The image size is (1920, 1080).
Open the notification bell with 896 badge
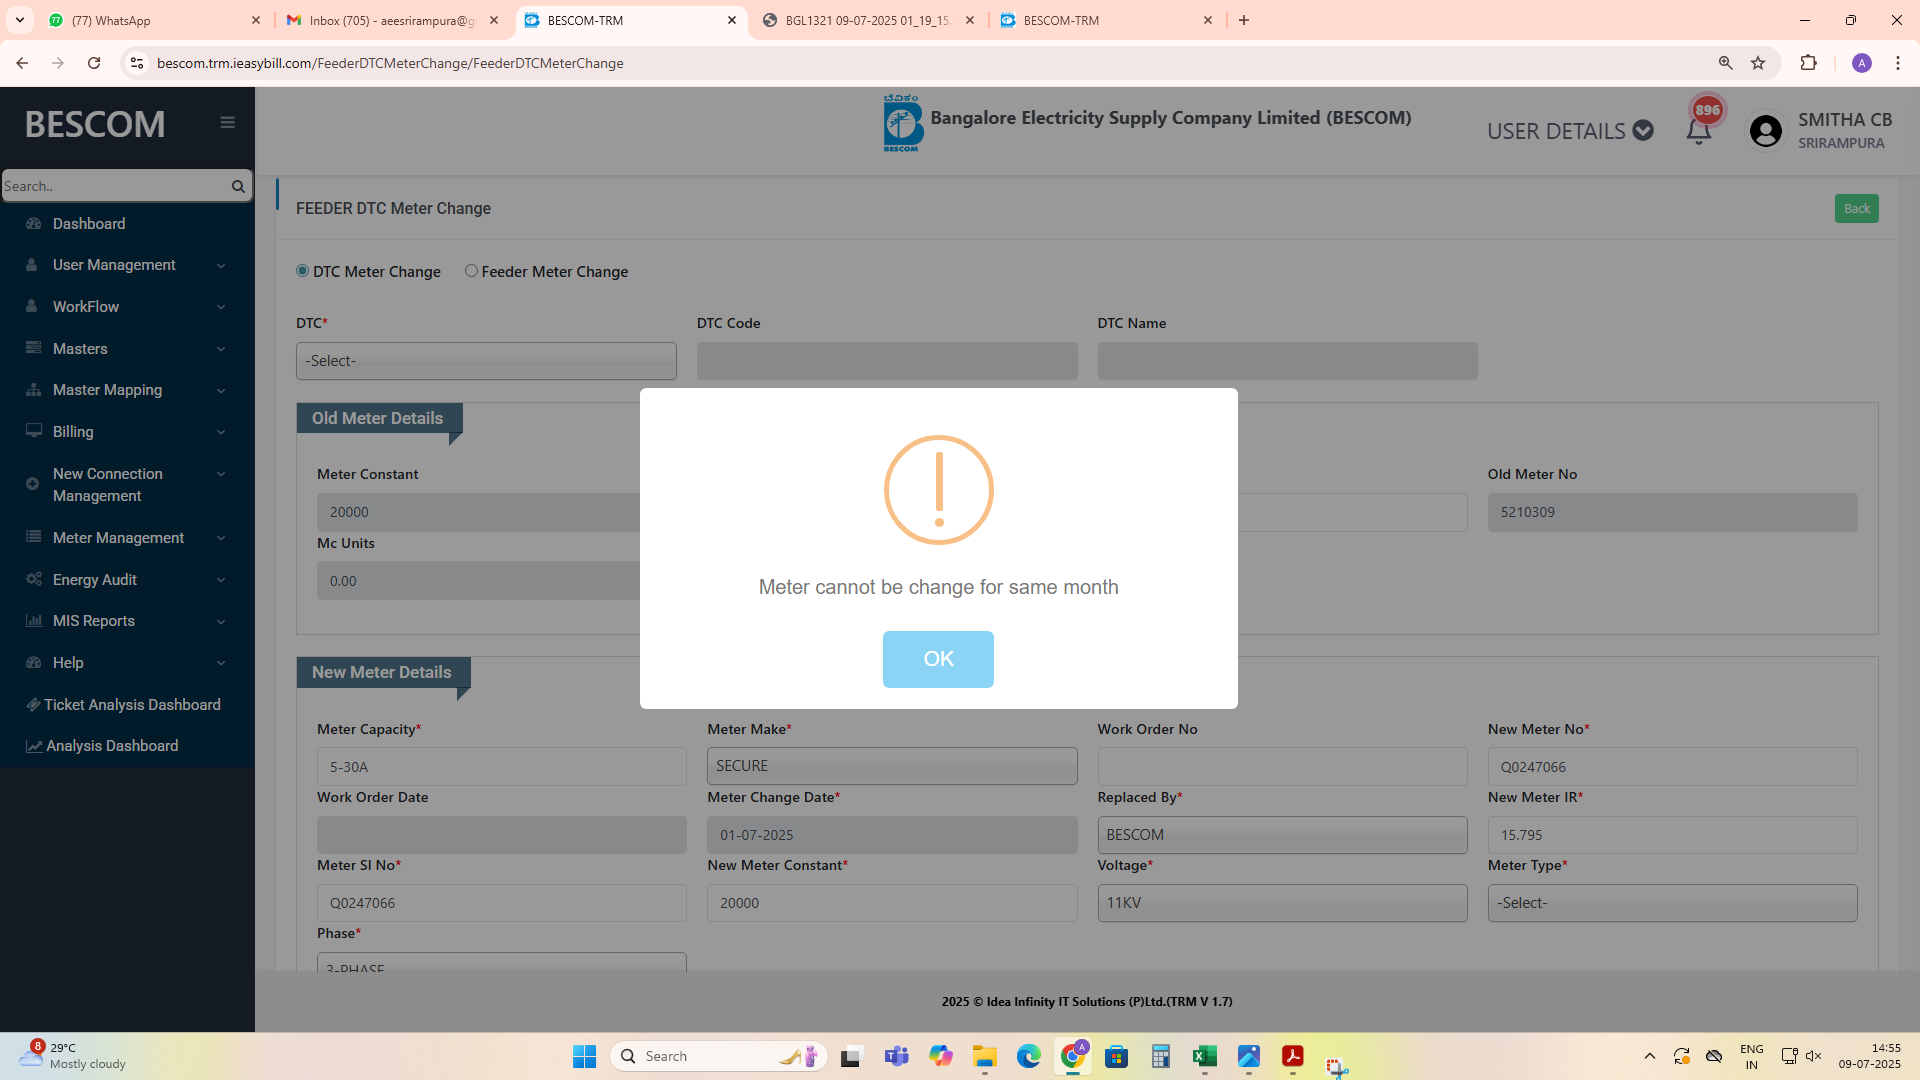point(1698,131)
